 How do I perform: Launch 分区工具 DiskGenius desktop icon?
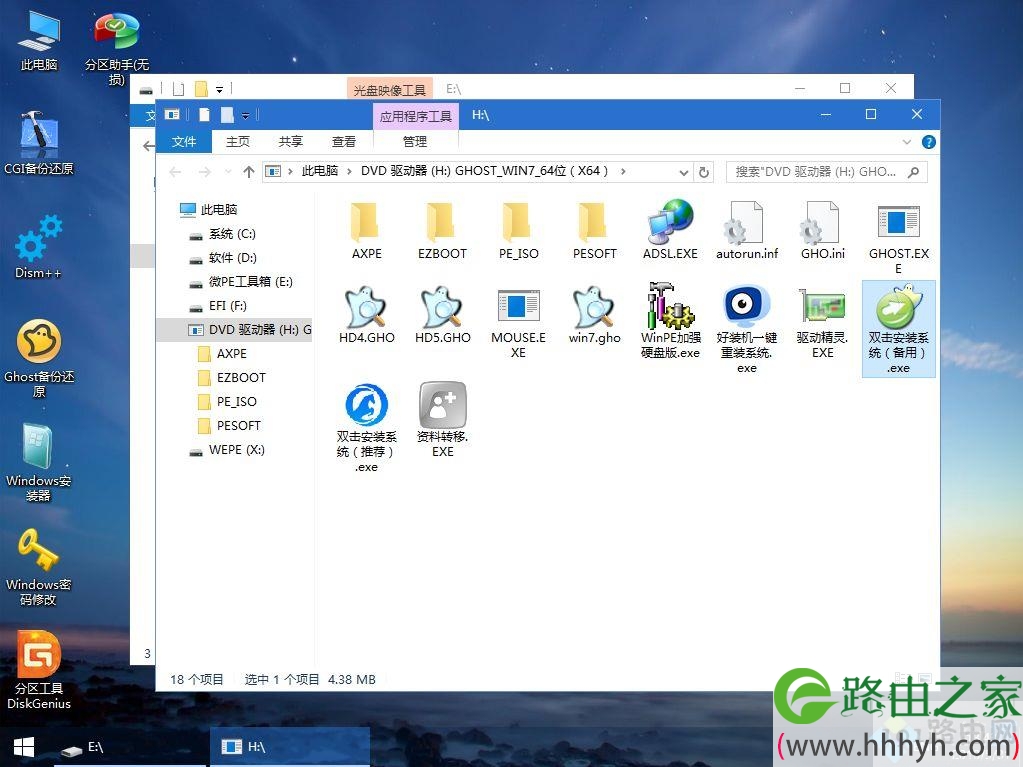pos(38,670)
